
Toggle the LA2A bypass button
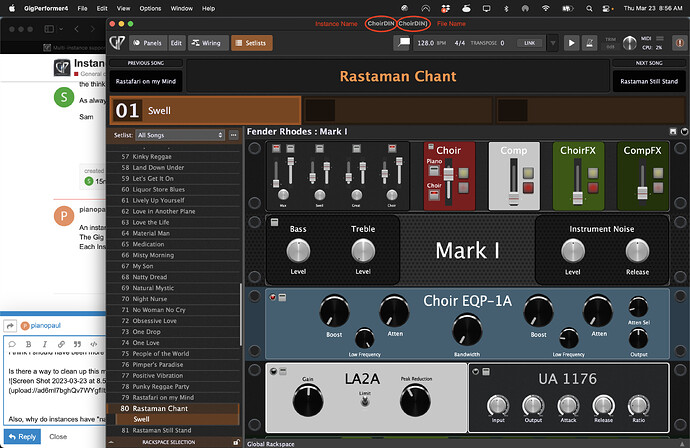[274, 372]
